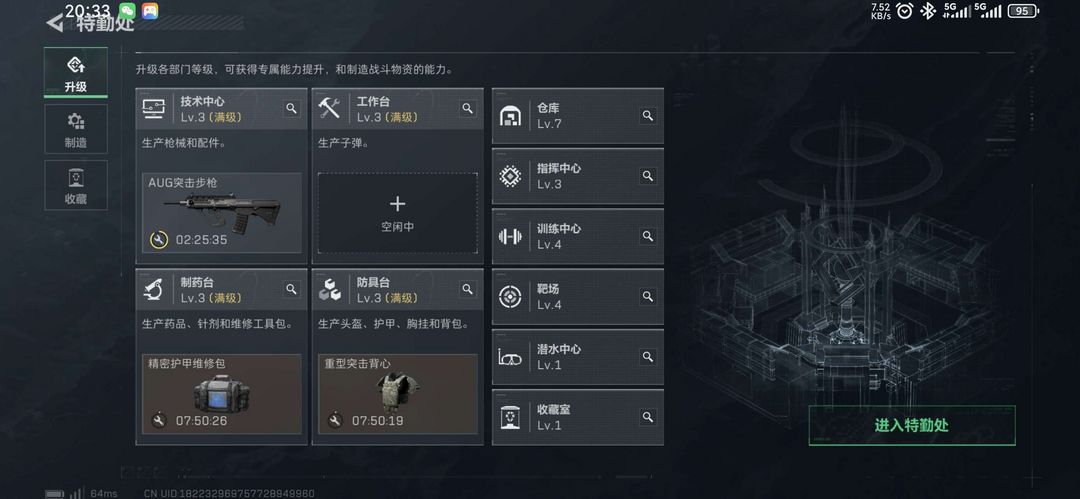Open the 潜水中心 Lv.1 department entry
1080x499 pixels.
pyautogui.click(x=578, y=356)
